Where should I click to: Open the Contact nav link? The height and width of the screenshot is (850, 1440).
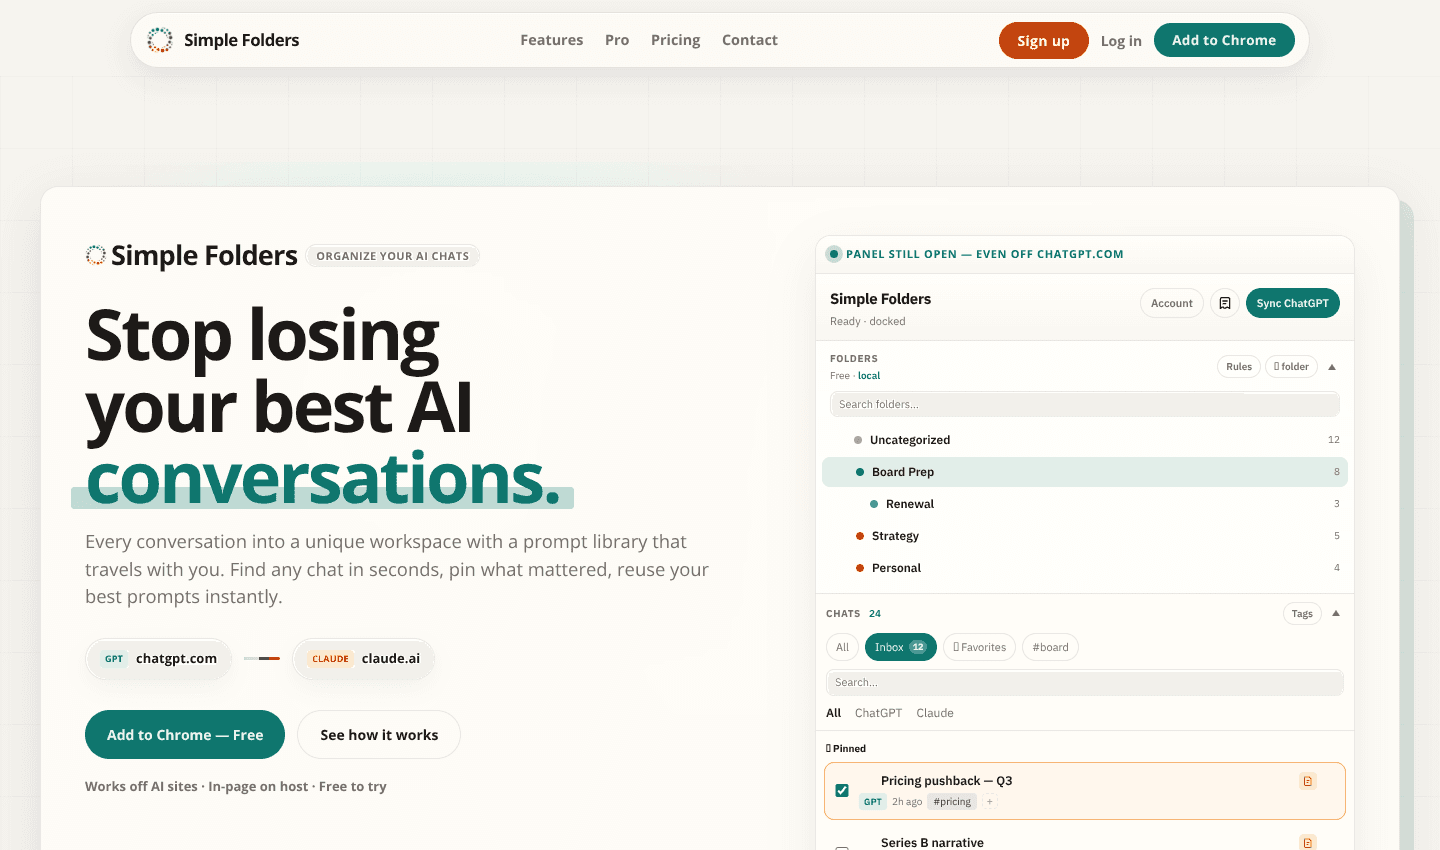750,40
